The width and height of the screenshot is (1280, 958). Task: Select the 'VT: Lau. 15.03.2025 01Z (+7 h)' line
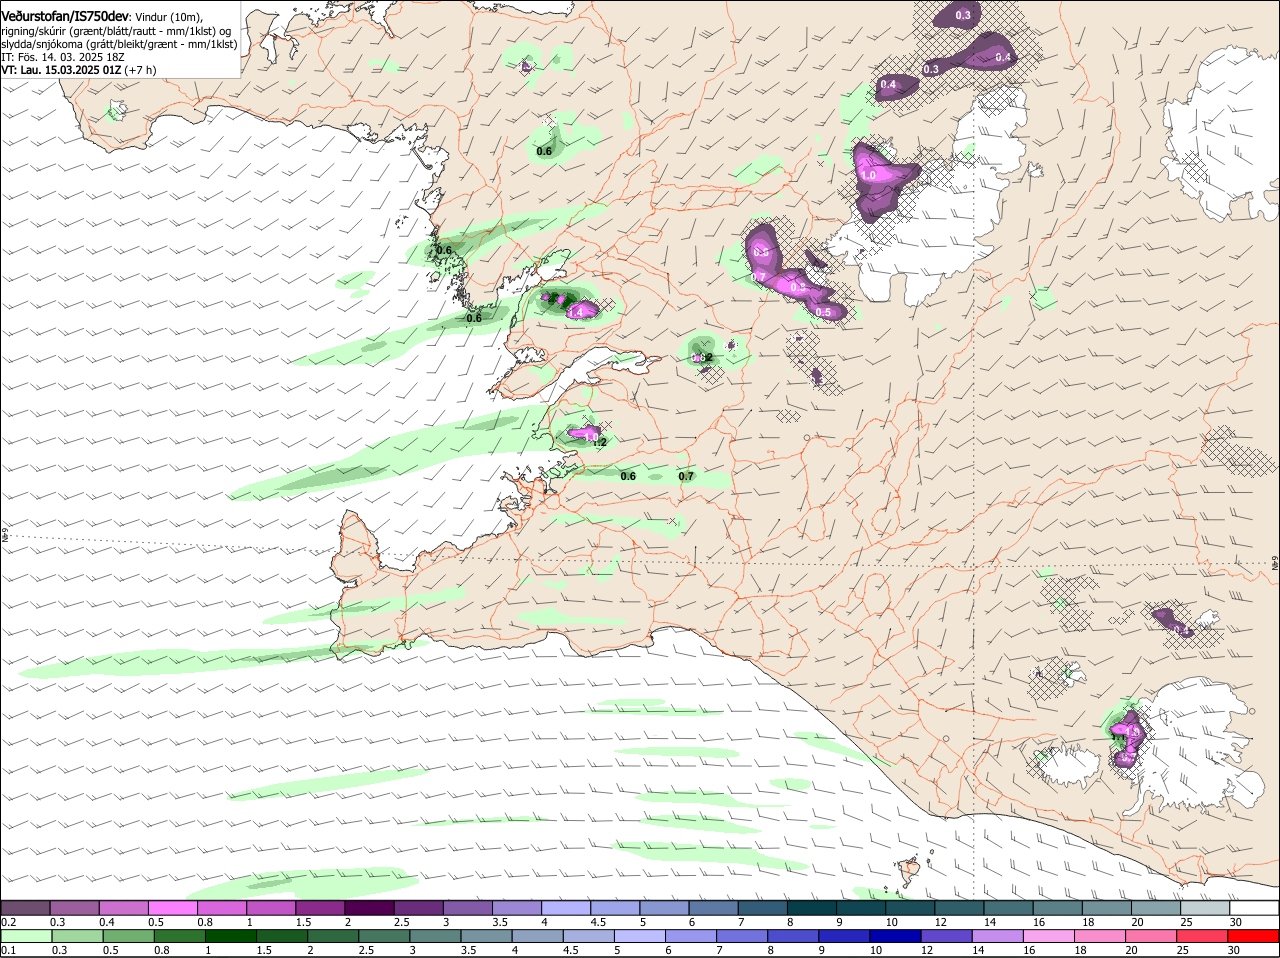coord(78,70)
